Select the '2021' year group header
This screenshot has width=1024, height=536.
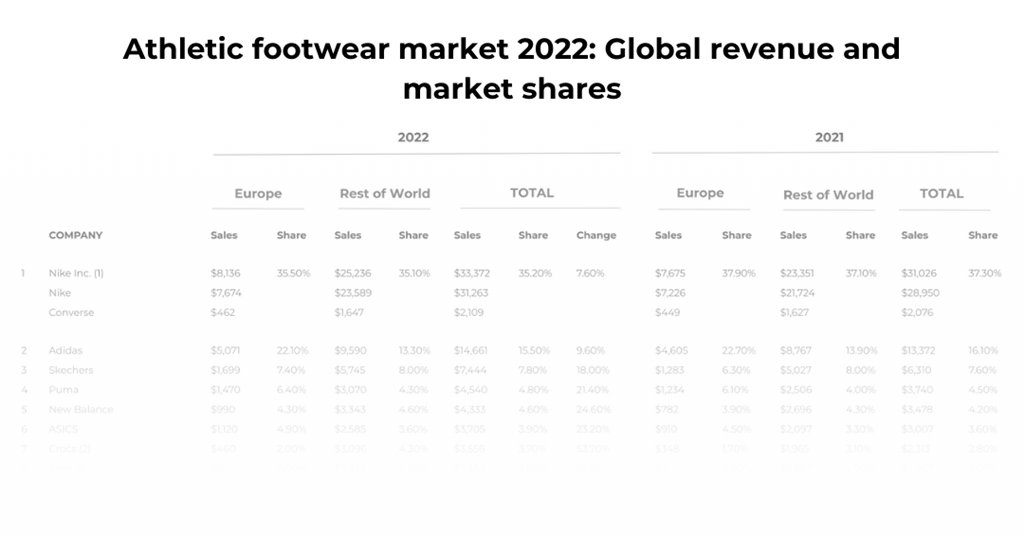(x=829, y=137)
